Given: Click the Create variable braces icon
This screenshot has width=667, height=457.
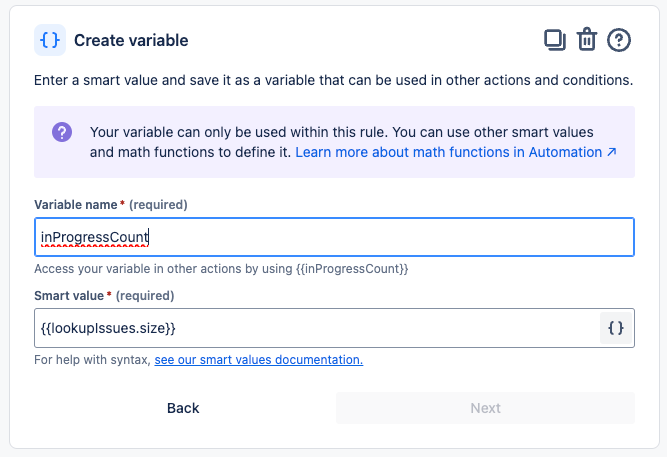Looking at the screenshot, I should [50, 40].
